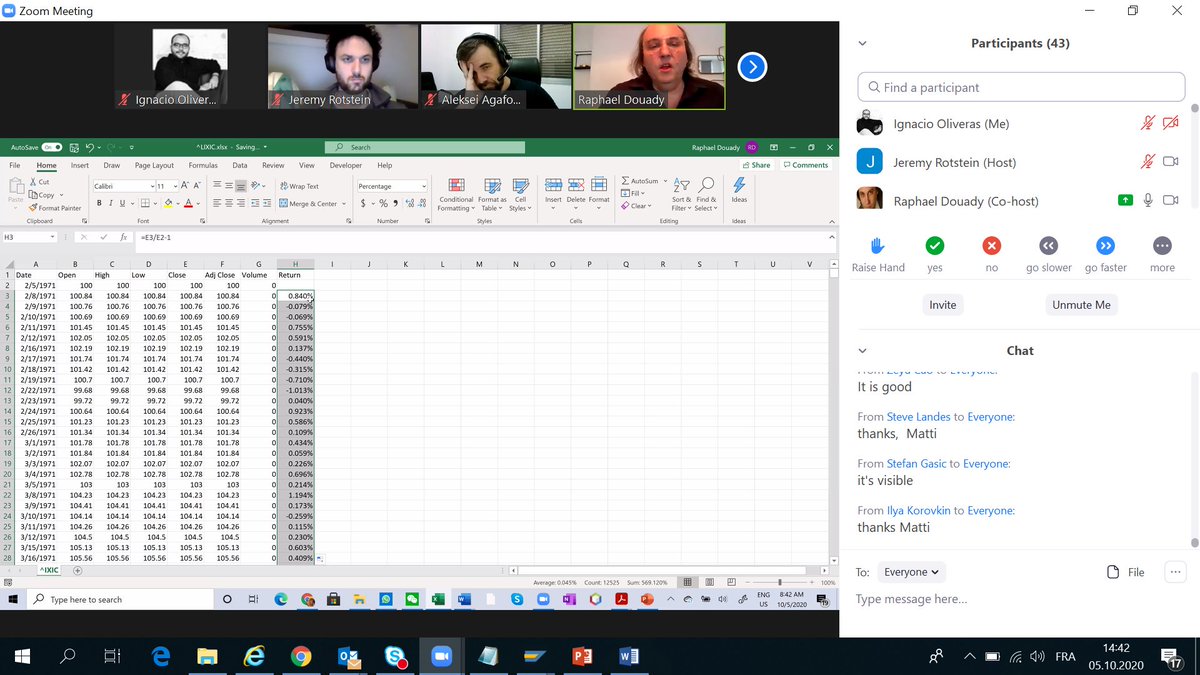Open File Explorer from the taskbar
This screenshot has height=675, width=1200.
pyautogui.click(x=207, y=657)
